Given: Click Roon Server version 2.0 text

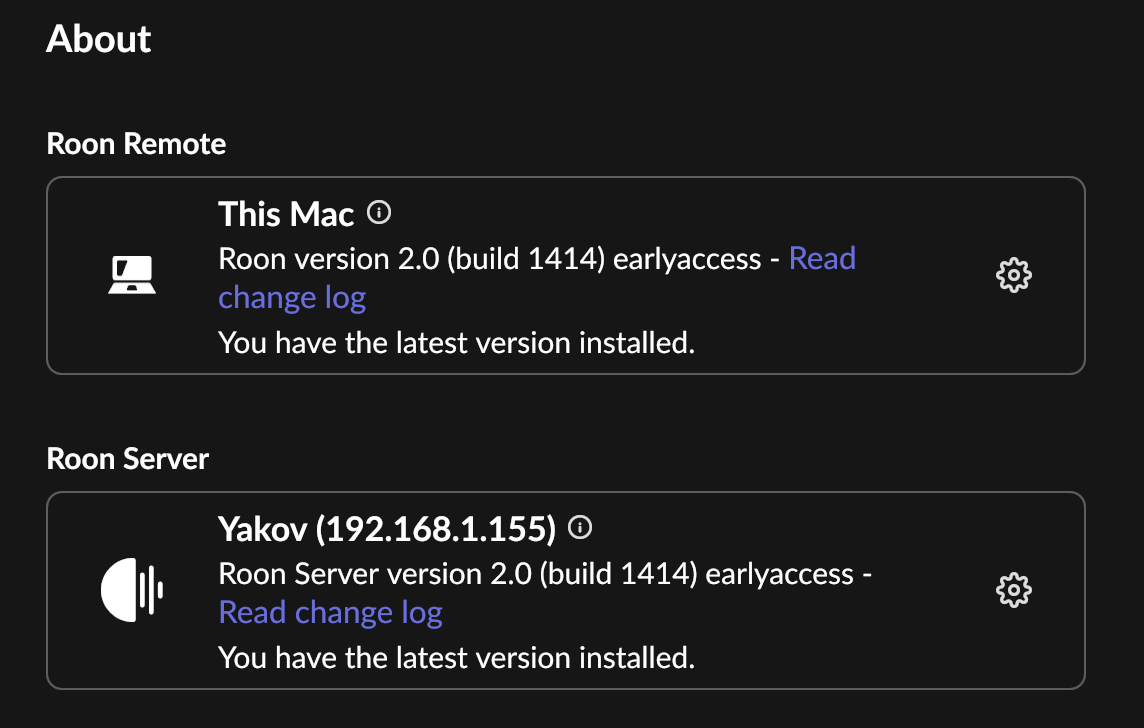Looking at the screenshot, I should click(375, 574).
